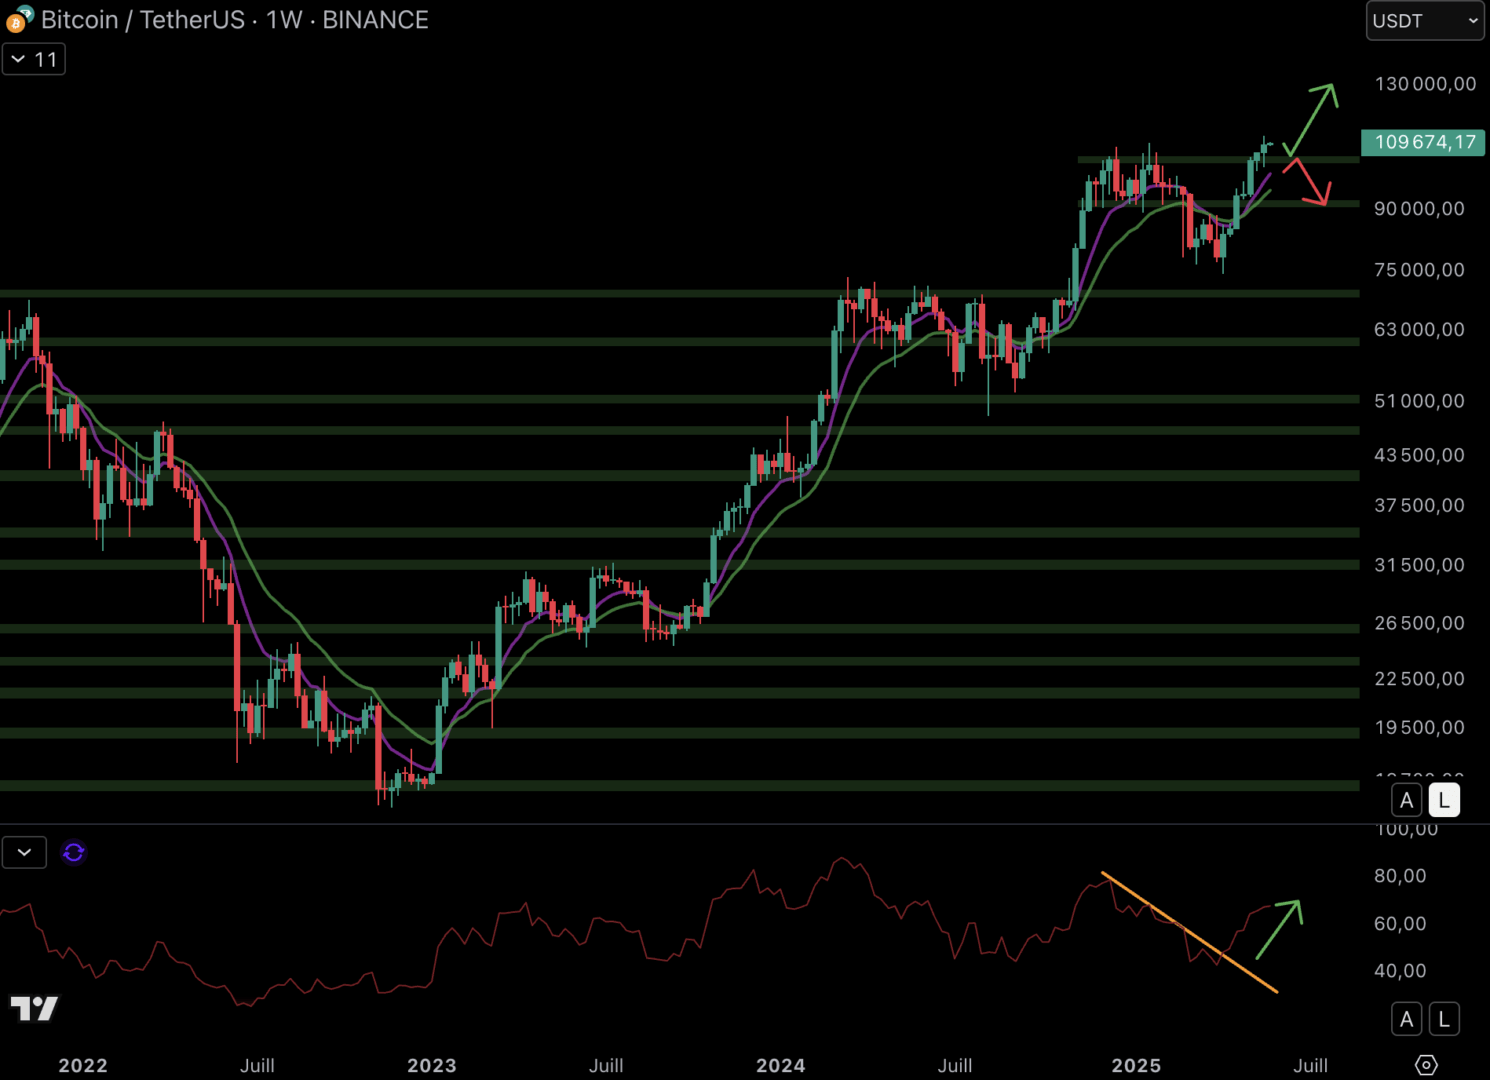Viewport: 1490px width, 1080px height.
Task: Click the 19 500,00 price axis label
Action: pyautogui.click(x=1419, y=728)
